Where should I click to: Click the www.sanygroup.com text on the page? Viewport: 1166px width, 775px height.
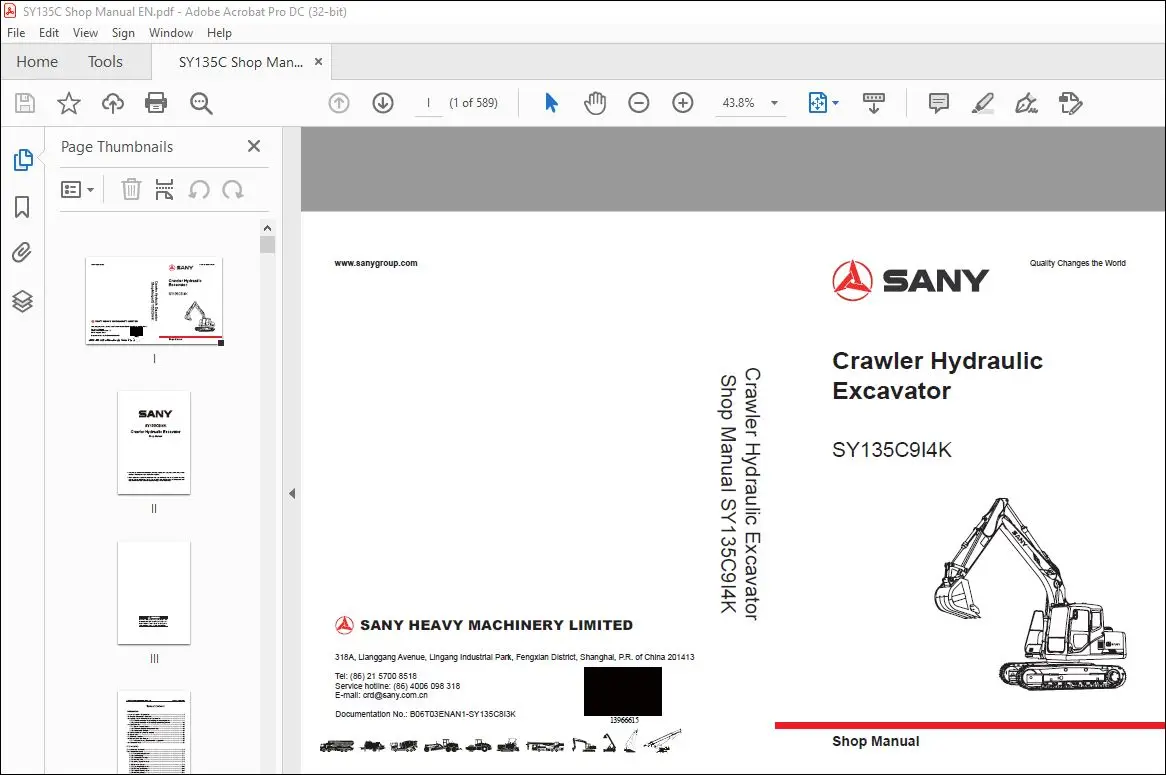coord(376,263)
